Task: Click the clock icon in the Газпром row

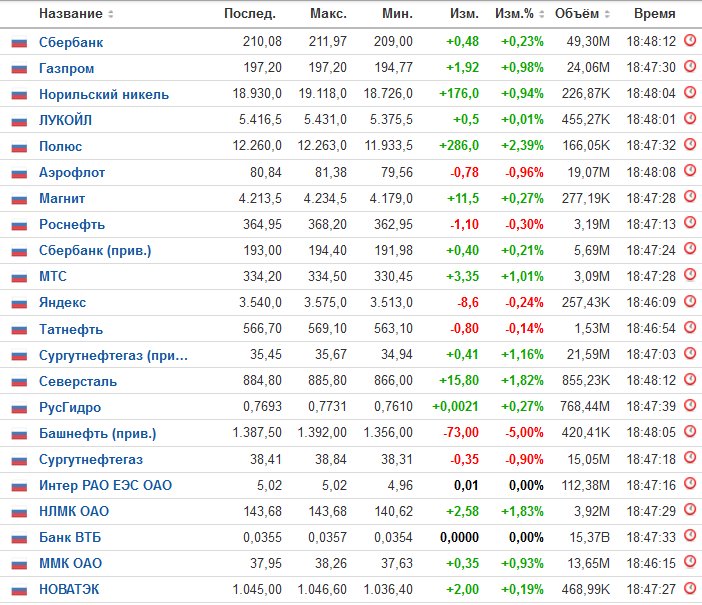Action: [x=690, y=67]
